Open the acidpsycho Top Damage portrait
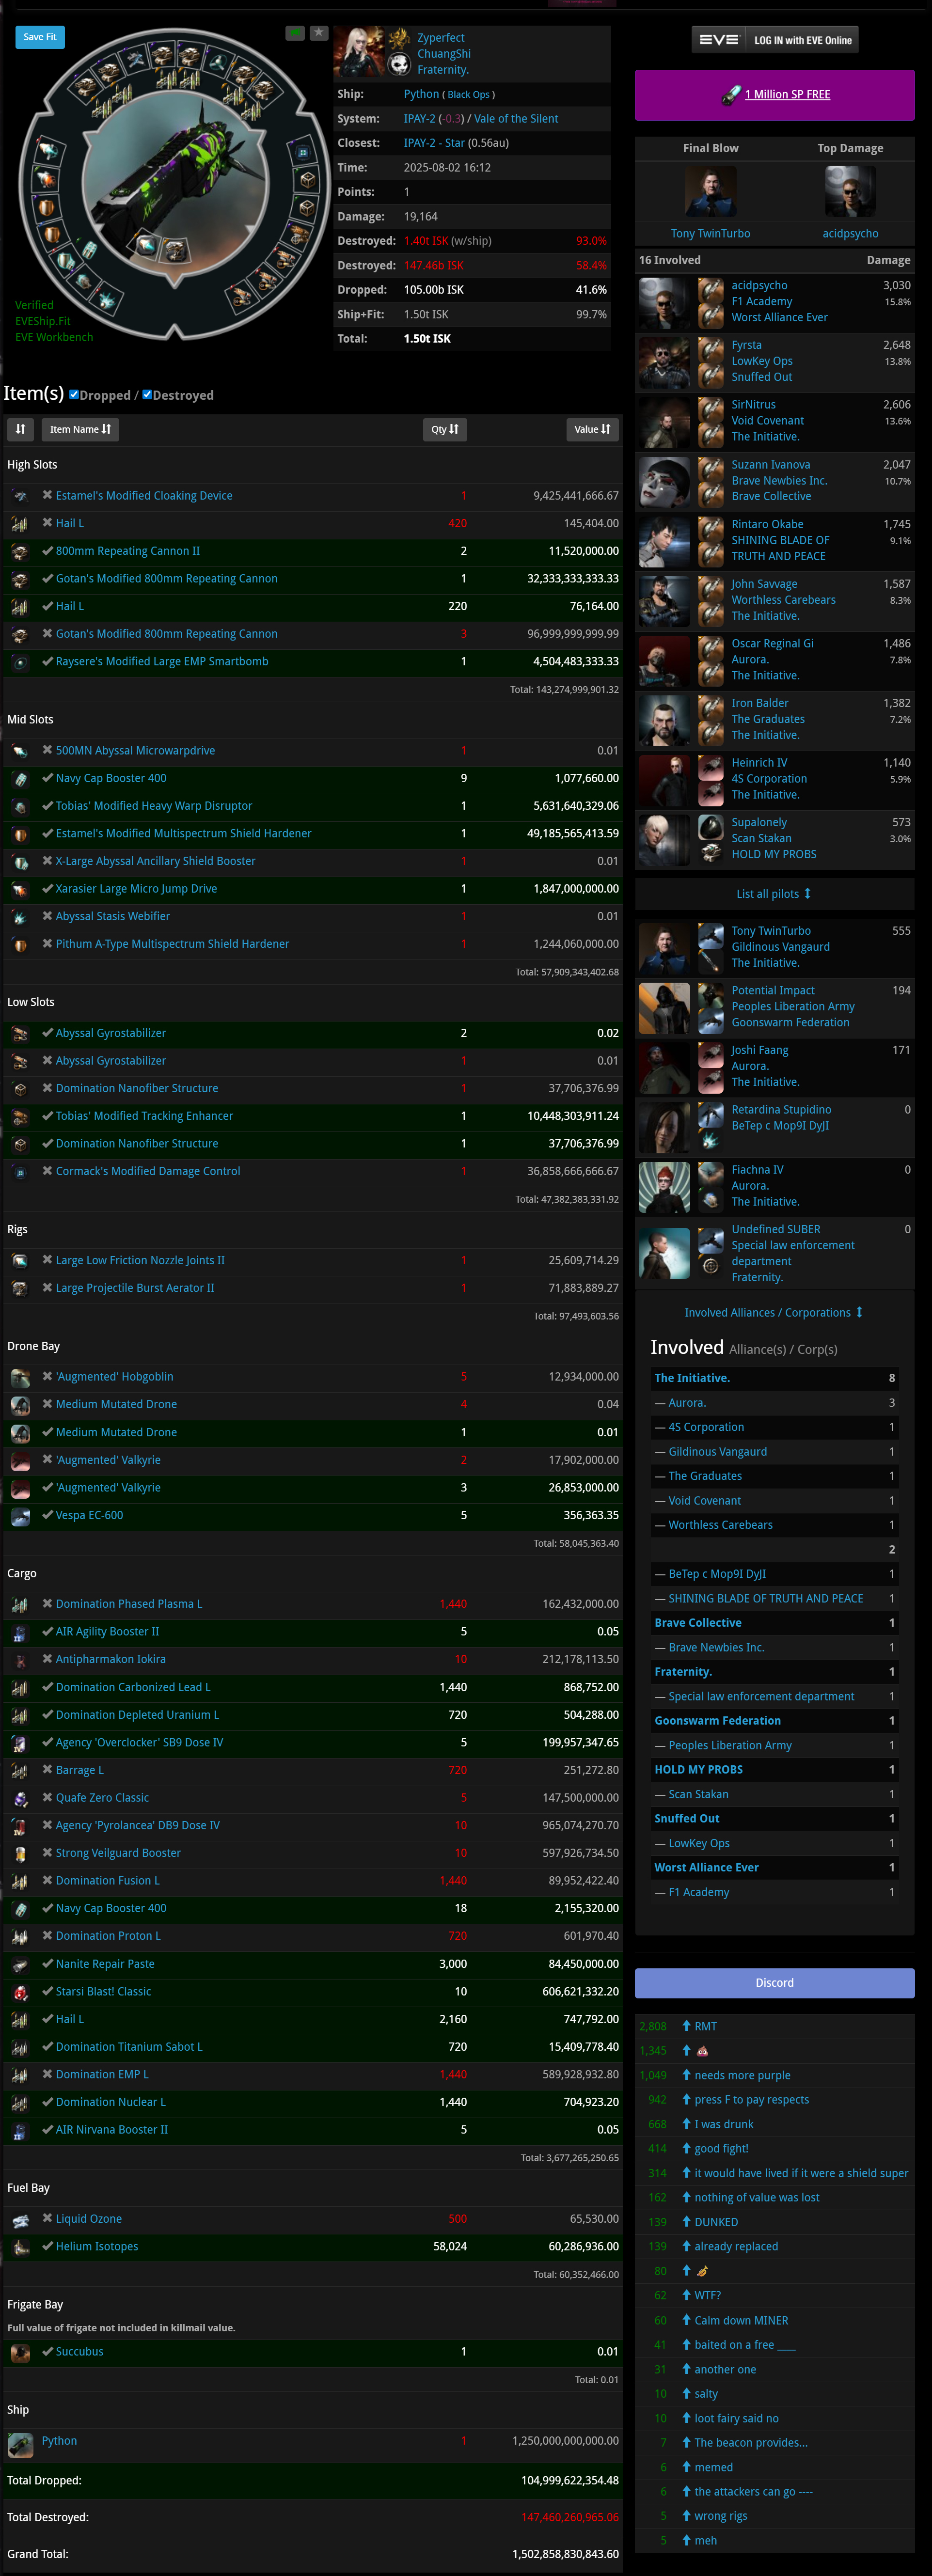 pyautogui.click(x=850, y=191)
